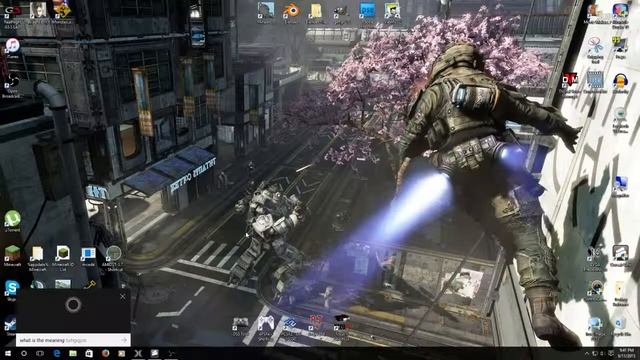640x360 pixels.
Task: Open the Windows Store taskbar icon
Action: tap(89, 353)
